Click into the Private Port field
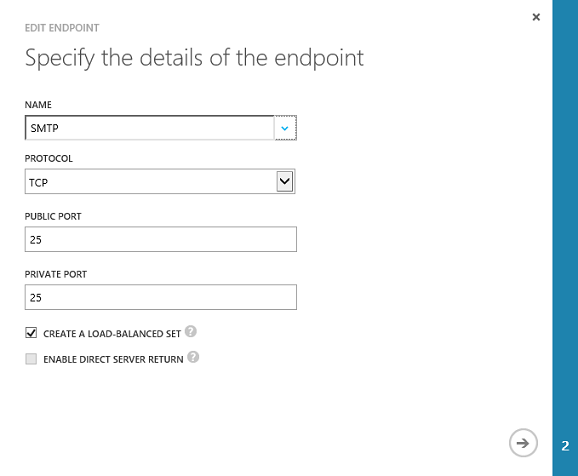This screenshot has height=476, width=578. click(x=161, y=297)
